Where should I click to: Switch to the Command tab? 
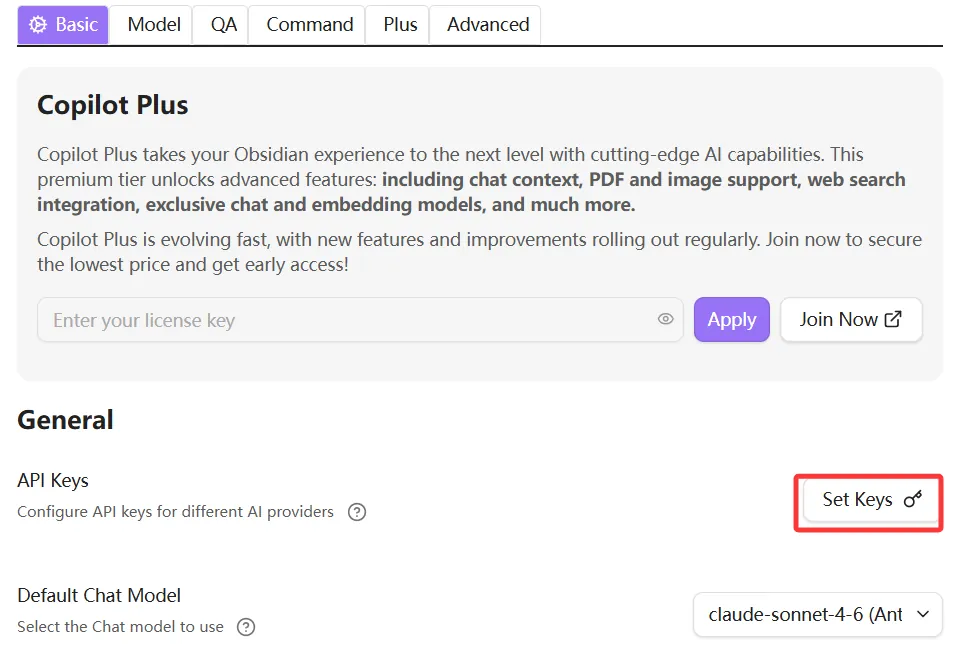point(310,25)
